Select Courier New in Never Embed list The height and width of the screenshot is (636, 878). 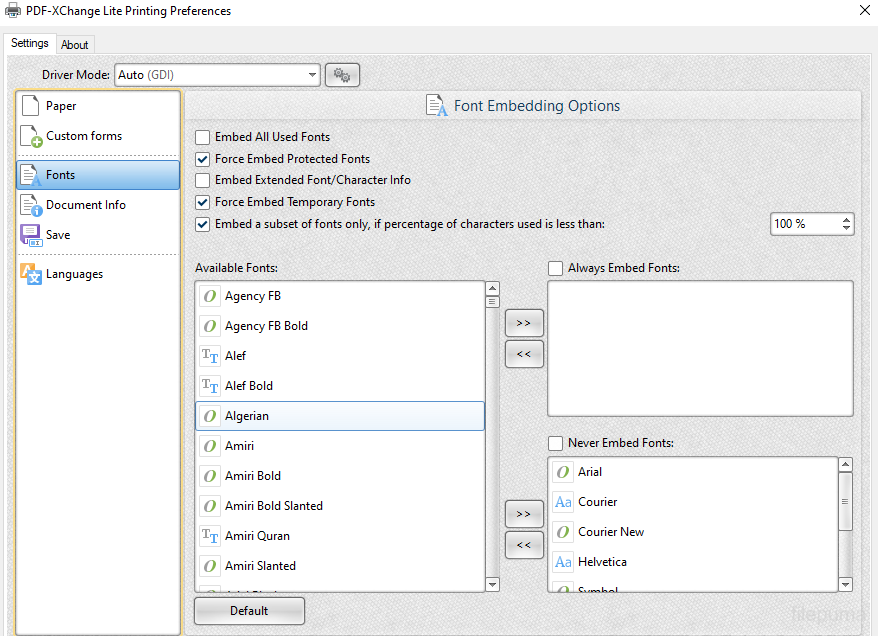click(610, 532)
